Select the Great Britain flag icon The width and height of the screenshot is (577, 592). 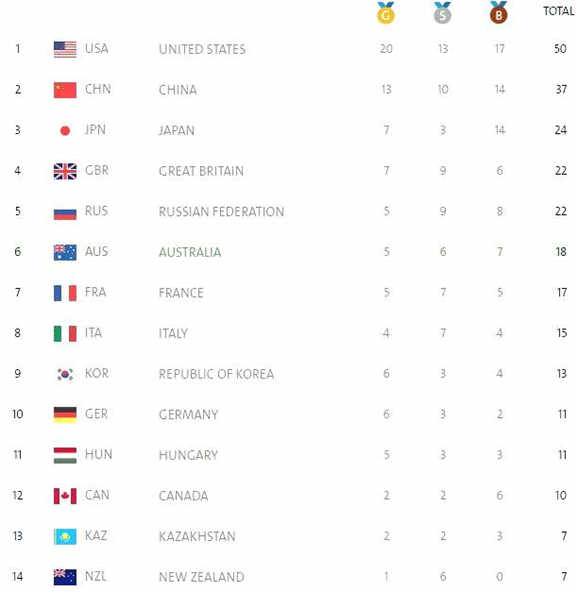pyautogui.click(x=65, y=171)
